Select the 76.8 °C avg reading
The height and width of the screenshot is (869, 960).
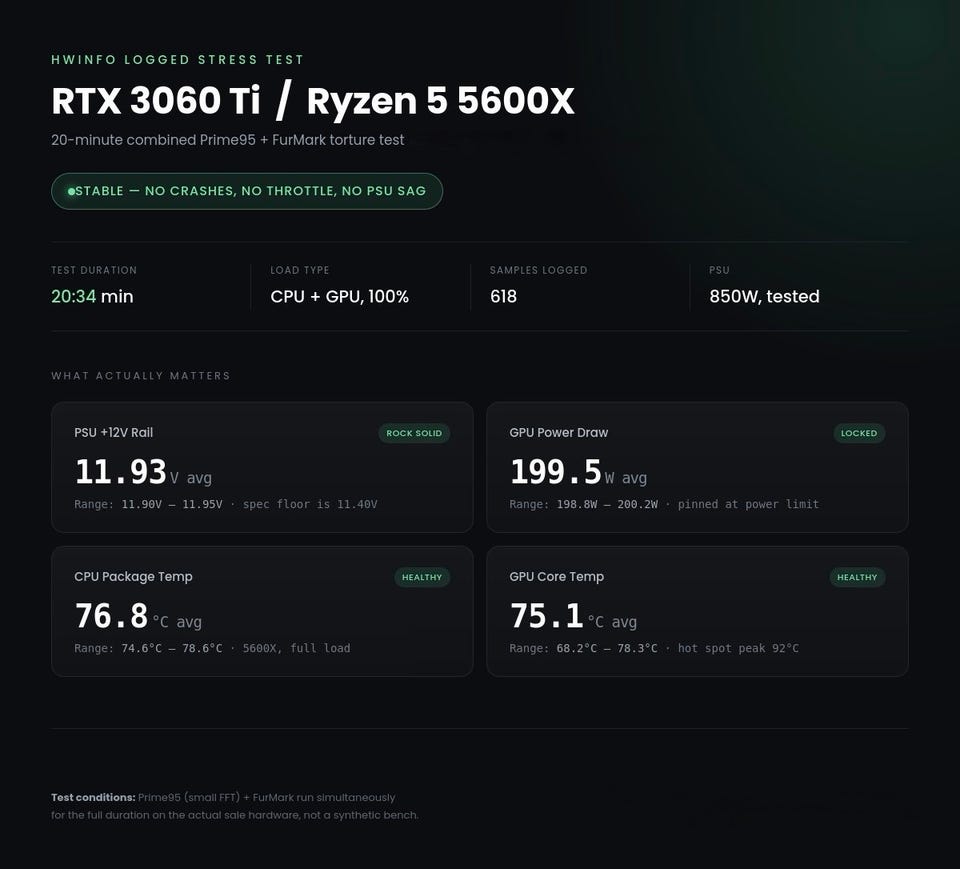pyautogui.click(x=138, y=616)
